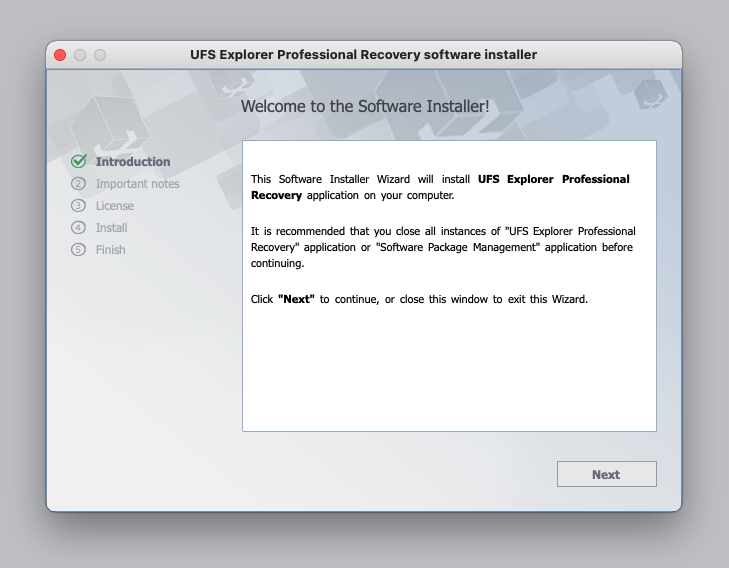Viewport: 729px width, 568px height.
Task: Click the 'Welcome to the Software Installer!' heading
Action: [x=365, y=106]
